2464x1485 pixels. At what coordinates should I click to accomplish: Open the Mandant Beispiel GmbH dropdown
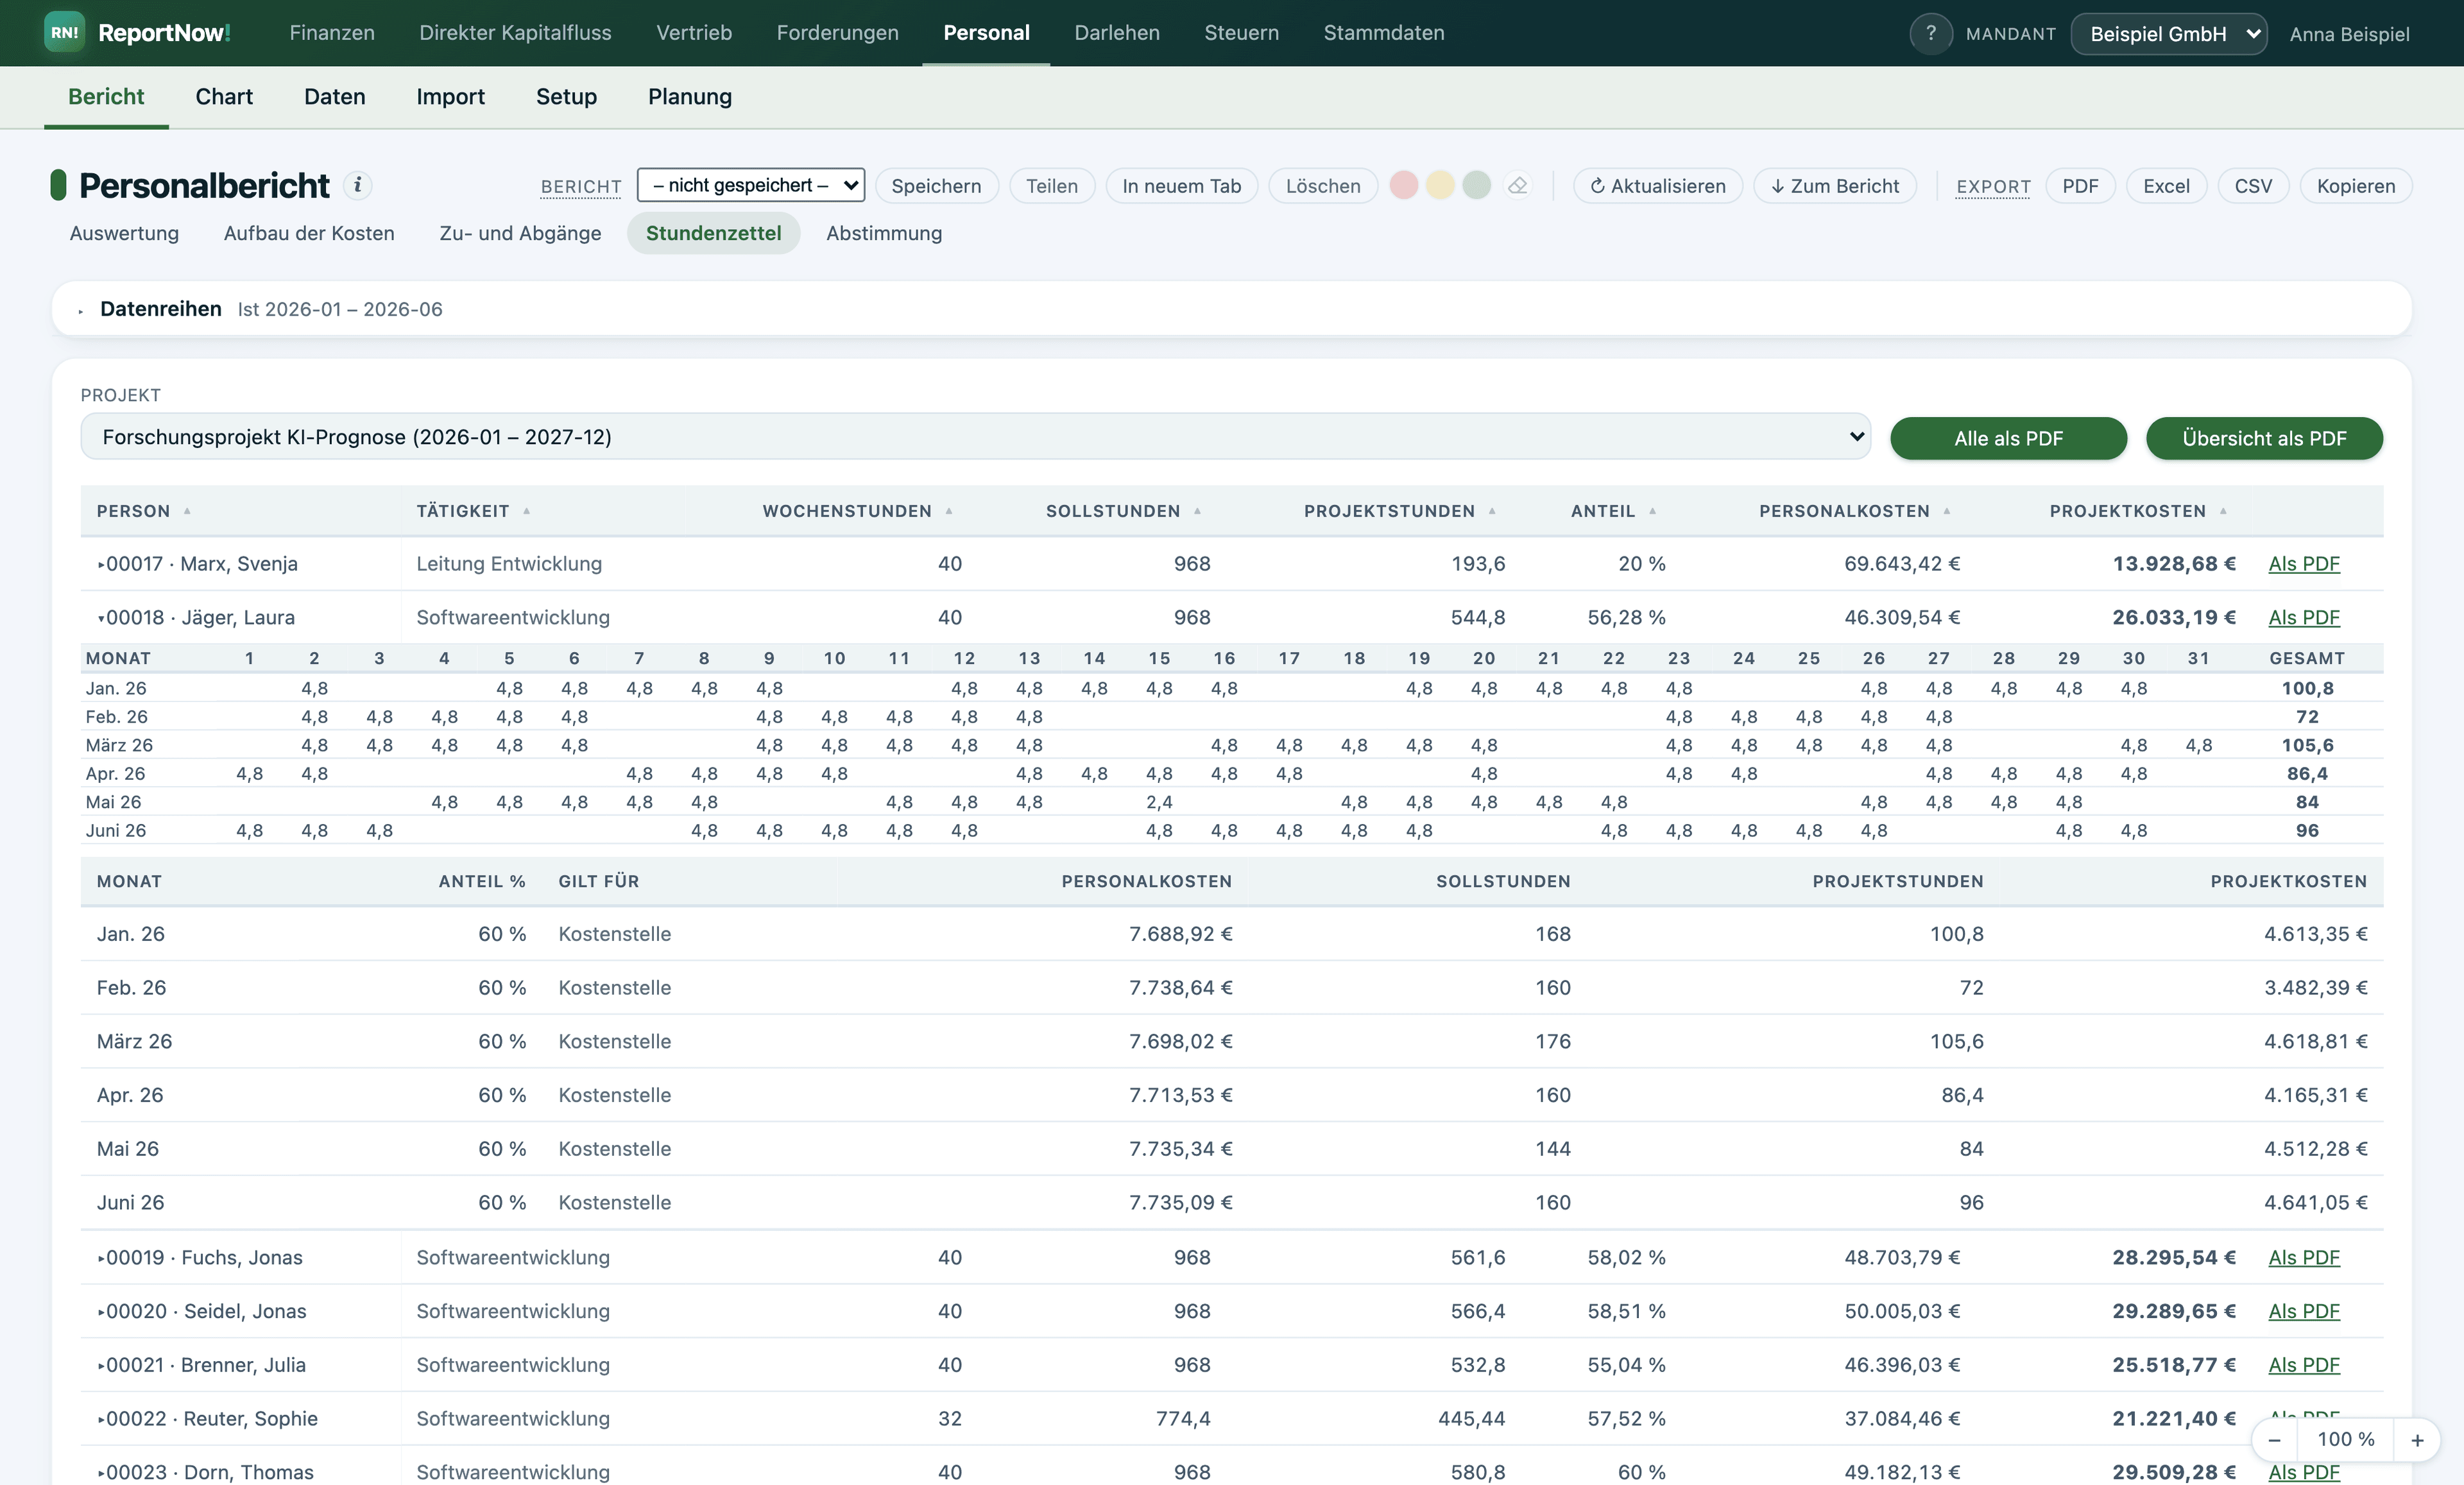click(2168, 34)
